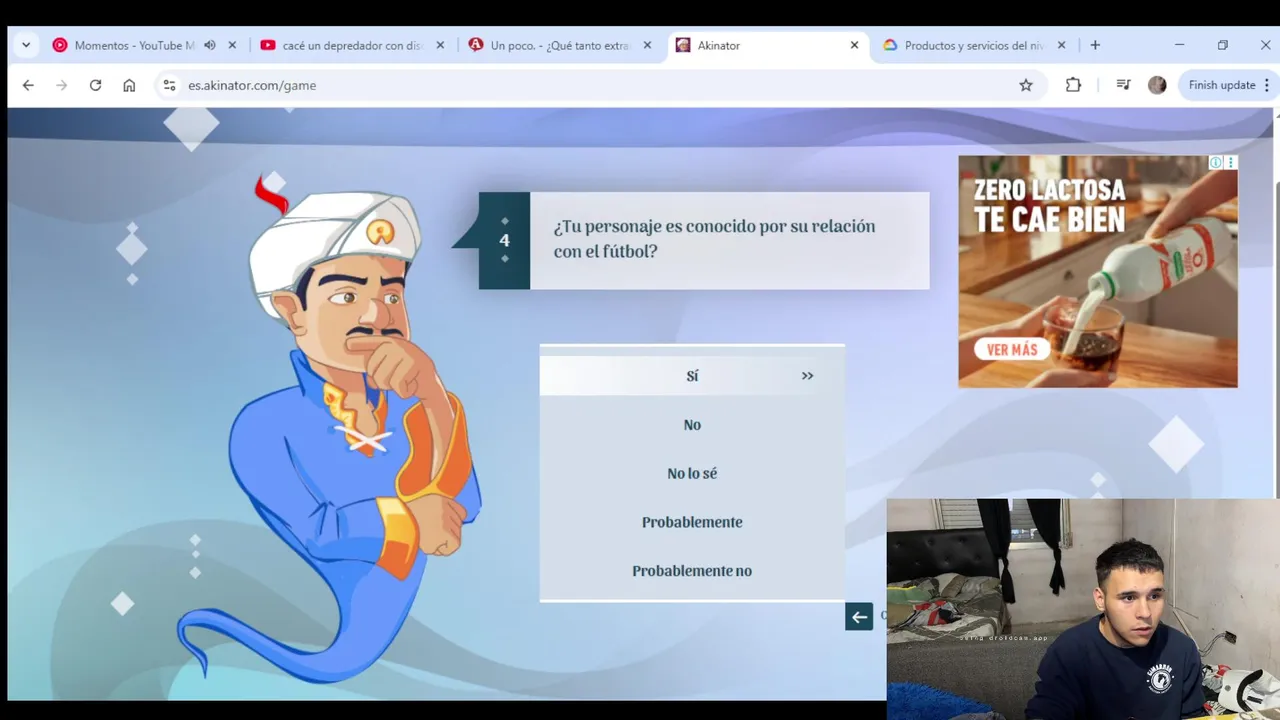
Task: Open the Extensions puzzle menu
Action: (x=1073, y=85)
